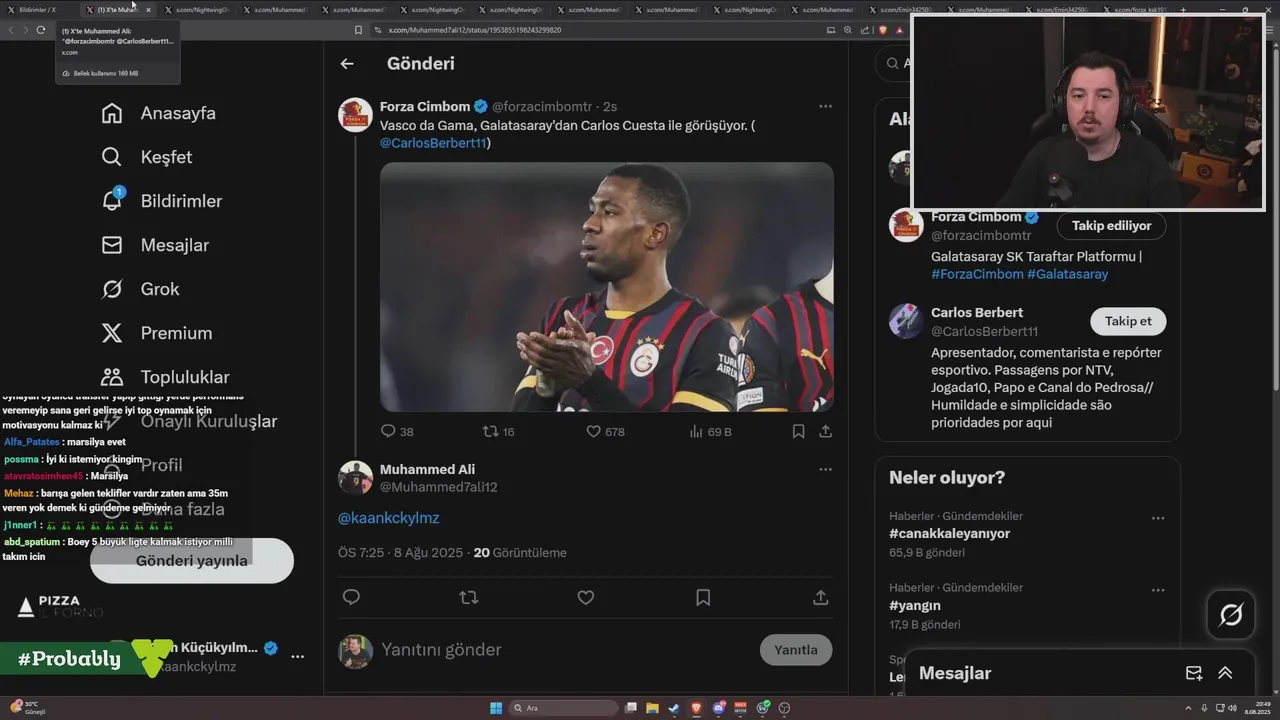The image size is (1280, 720).
Task: Open Carlos Berbert's profile name
Action: (977, 312)
